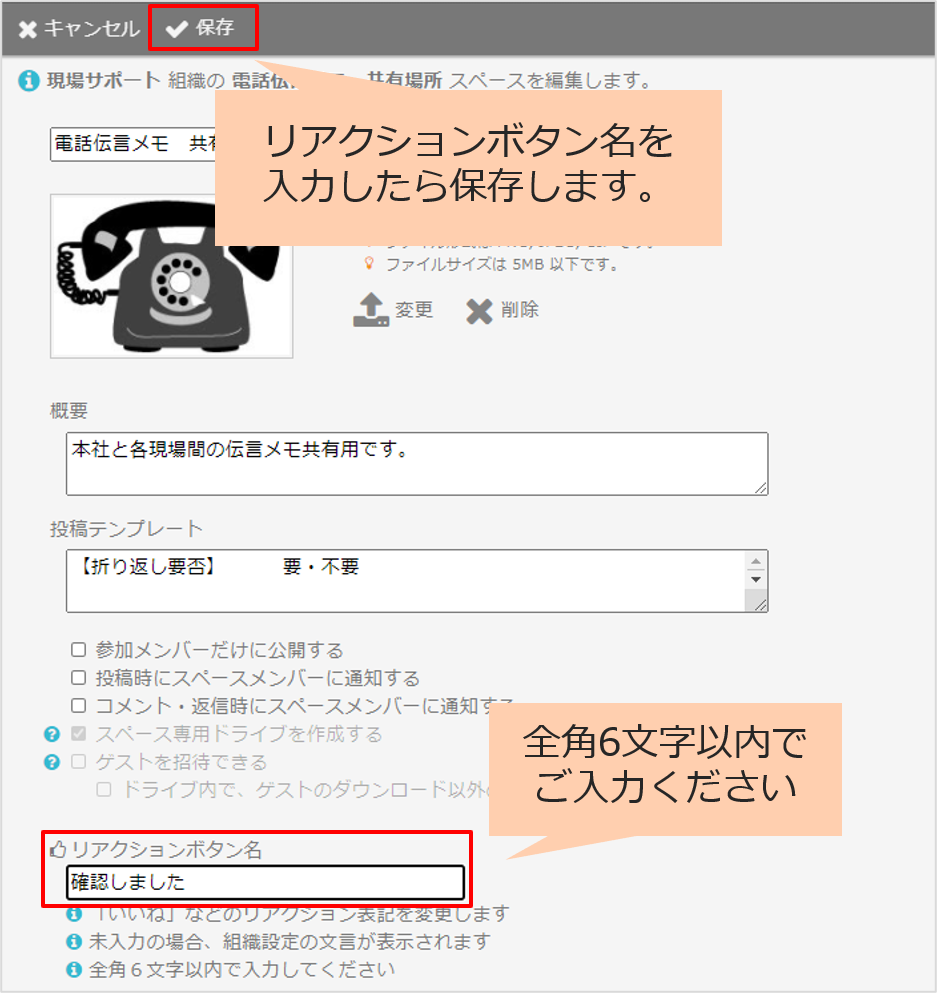The height and width of the screenshot is (993, 937).
Task: Click the 未入力の場合、組織設定の文言が表示されます text
Action: [290, 942]
